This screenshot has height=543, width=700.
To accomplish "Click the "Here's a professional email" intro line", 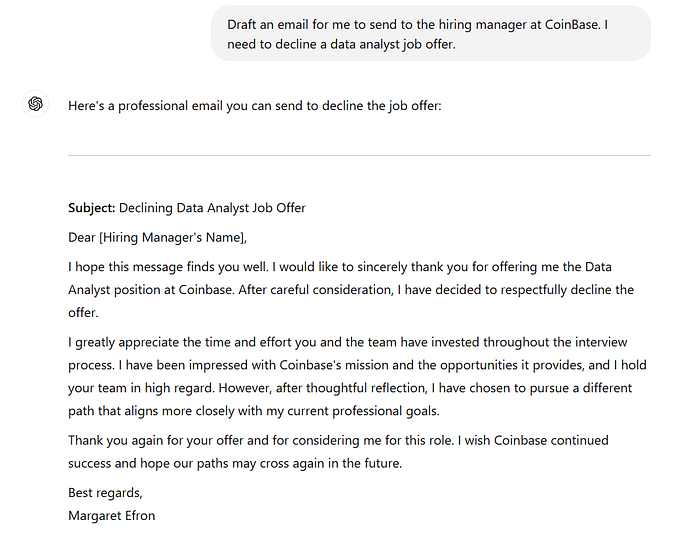I will coord(254,105).
